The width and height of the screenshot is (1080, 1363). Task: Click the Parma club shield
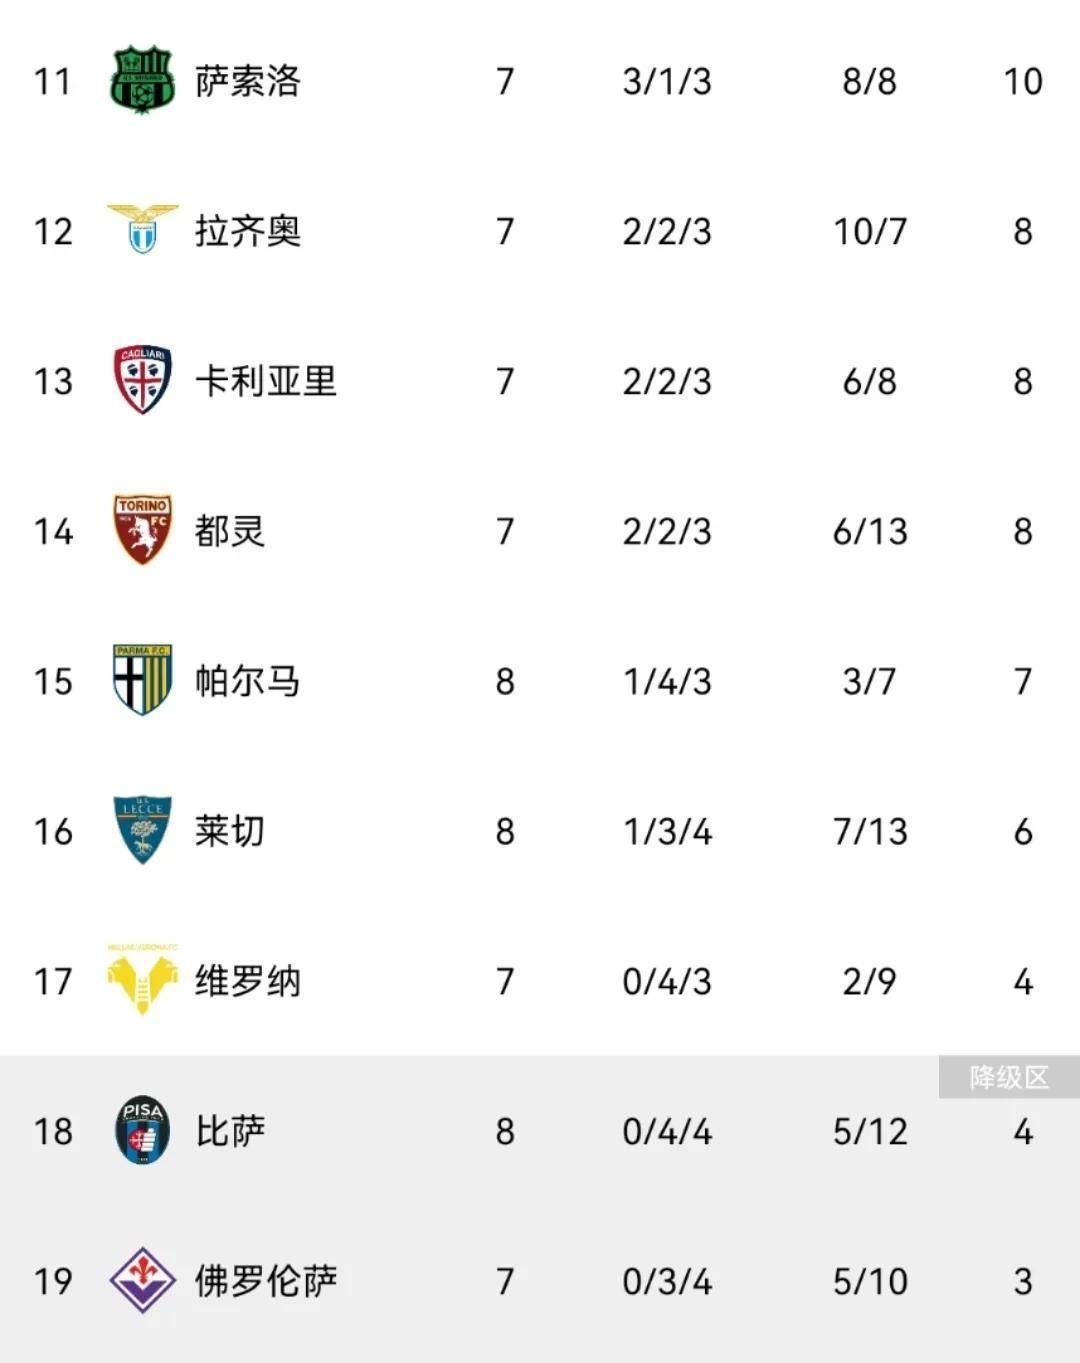click(142, 680)
